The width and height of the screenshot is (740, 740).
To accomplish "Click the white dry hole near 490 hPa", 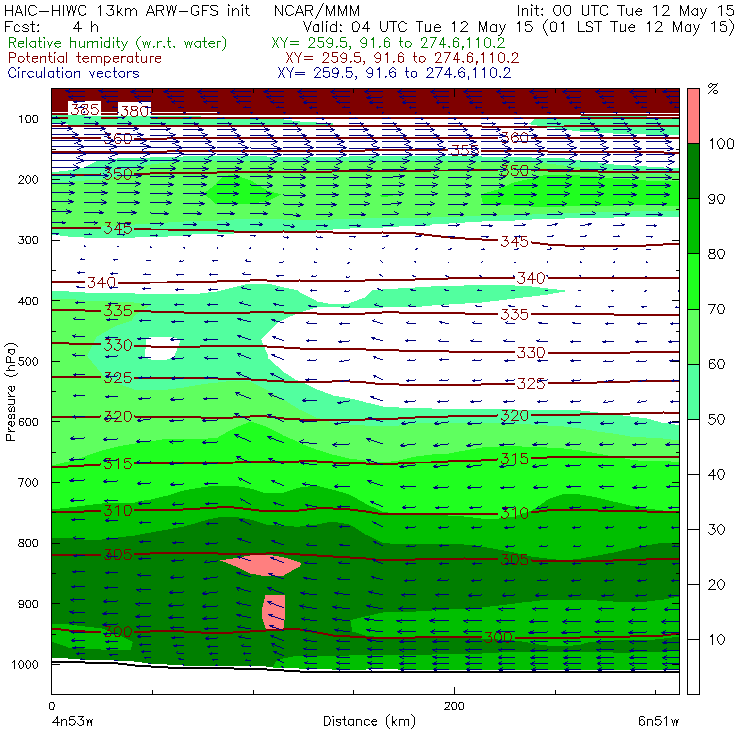I will [161, 348].
